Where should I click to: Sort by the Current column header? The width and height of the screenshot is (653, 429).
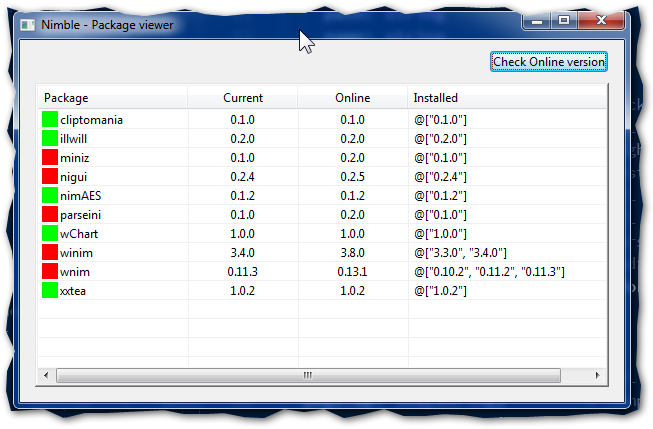click(x=243, y=98)
